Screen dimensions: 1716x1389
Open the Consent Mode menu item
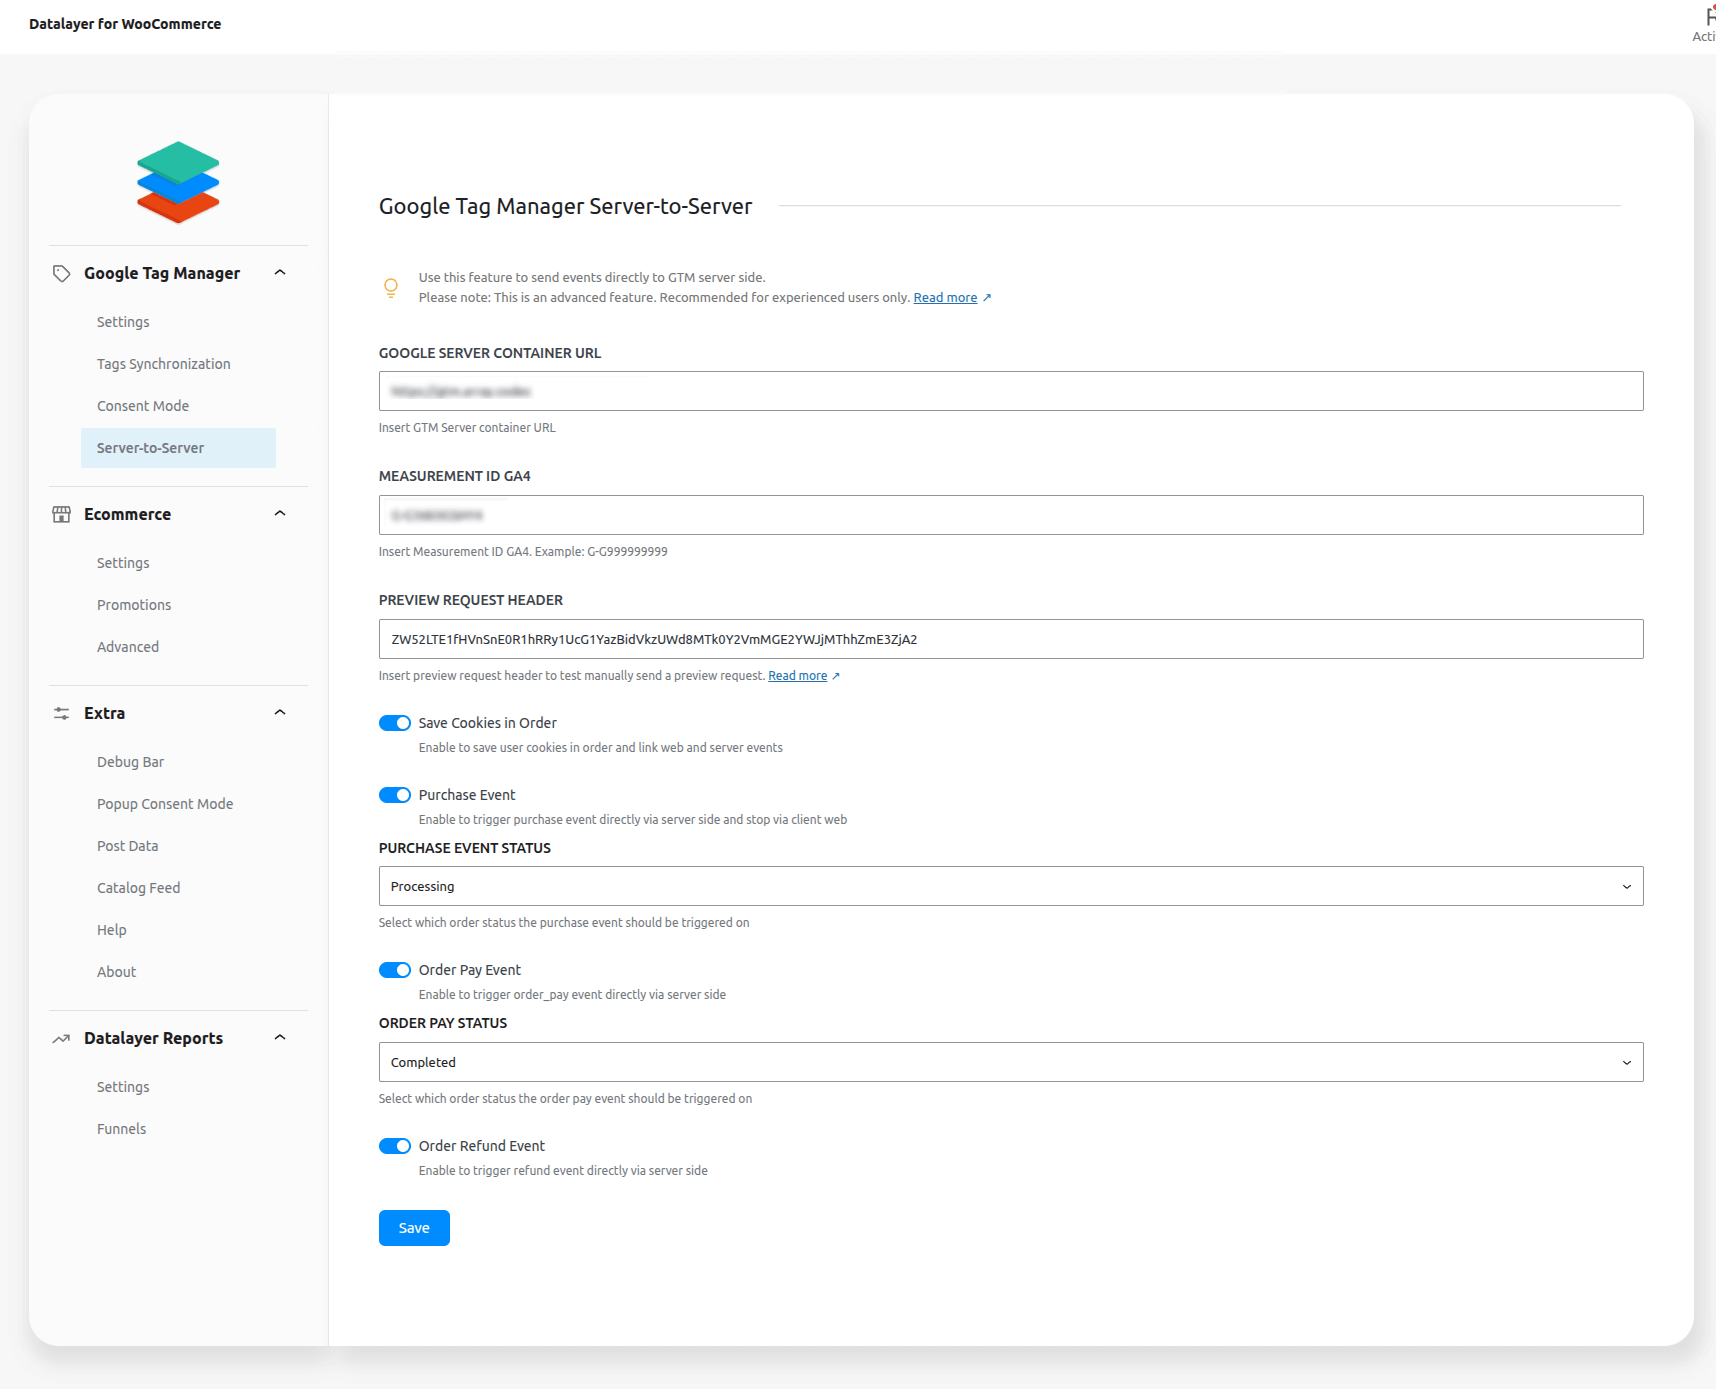point(143,406)
